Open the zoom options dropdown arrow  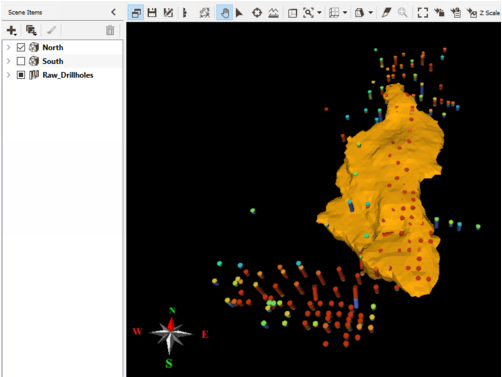(319, 13)
